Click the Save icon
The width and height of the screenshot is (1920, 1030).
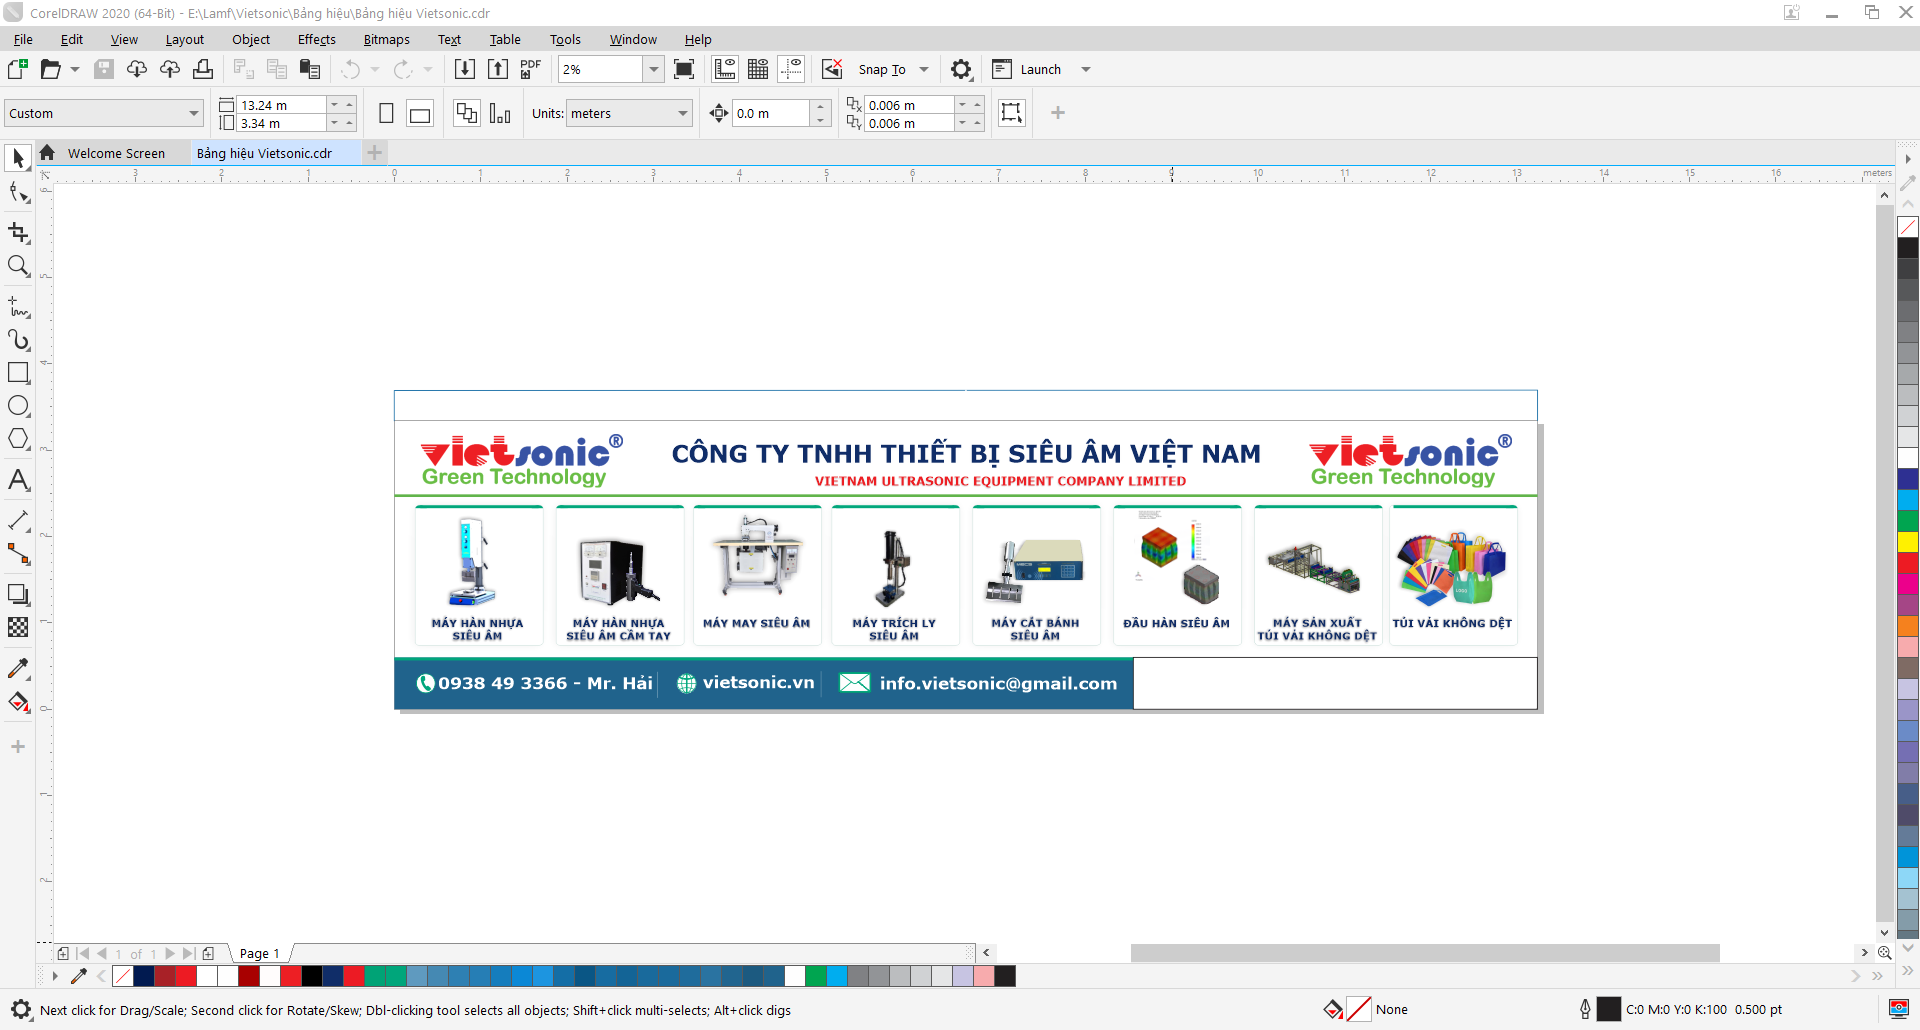point(104,69)
